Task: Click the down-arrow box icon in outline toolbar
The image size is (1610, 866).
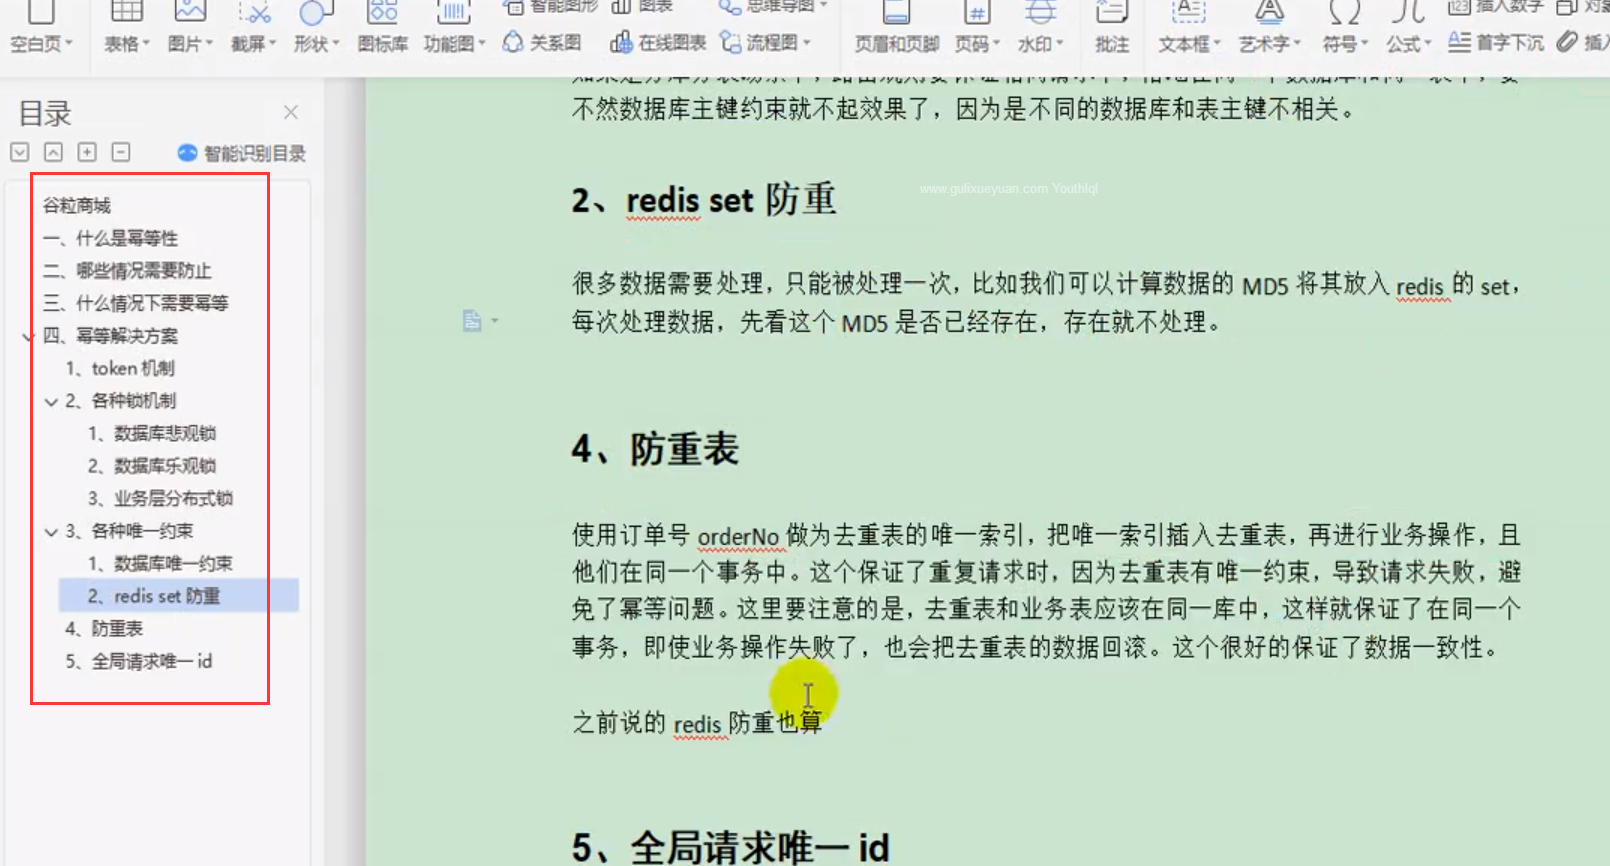Action: pyautogui.click(x=20, y=152)
